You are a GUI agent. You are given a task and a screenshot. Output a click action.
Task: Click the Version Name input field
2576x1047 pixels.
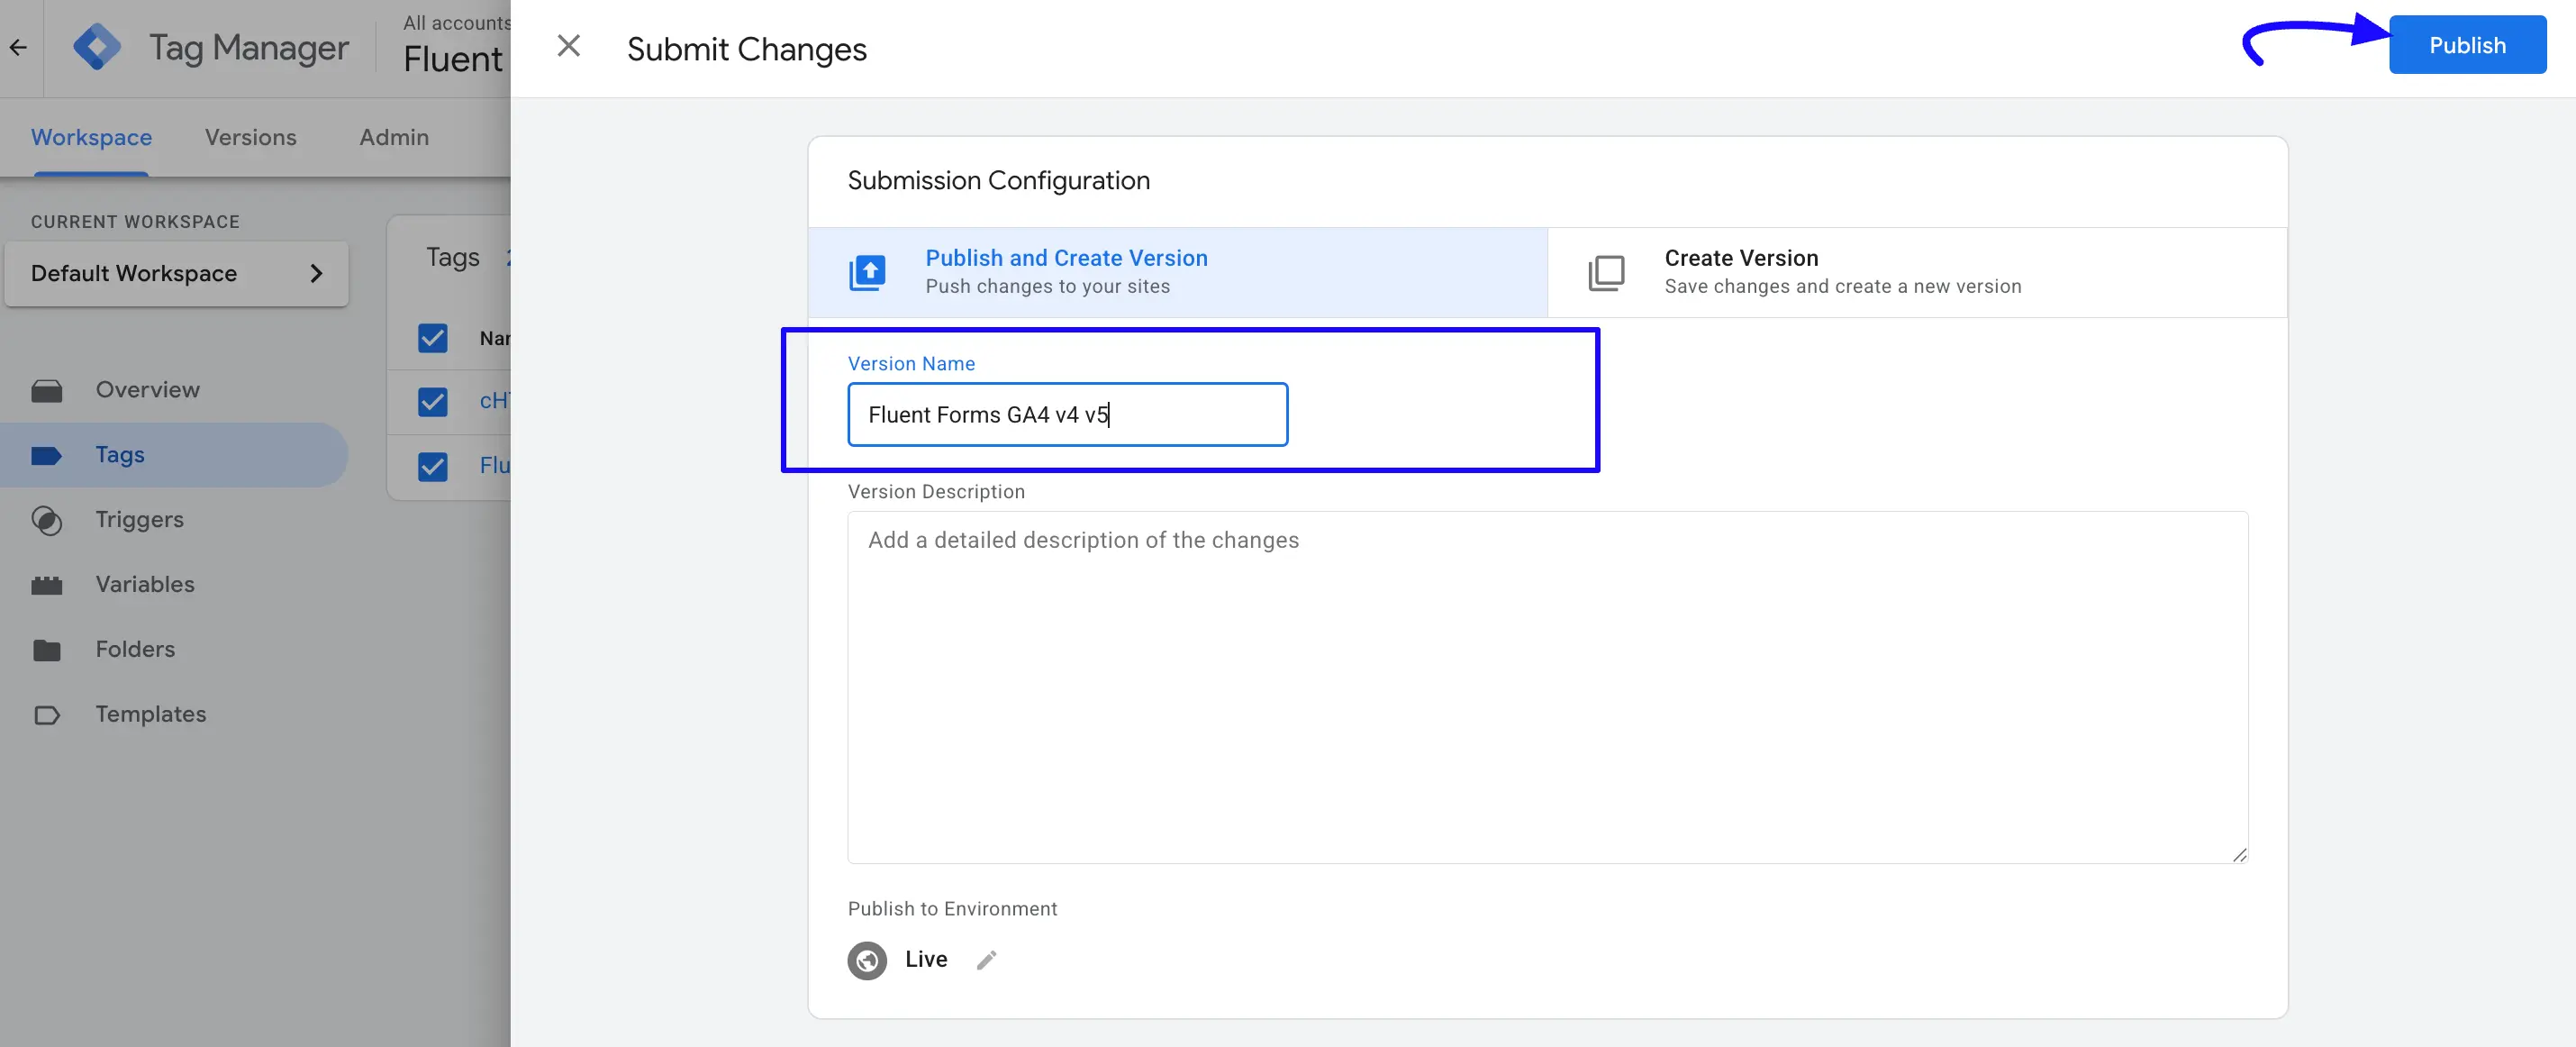pos(1067,414)
